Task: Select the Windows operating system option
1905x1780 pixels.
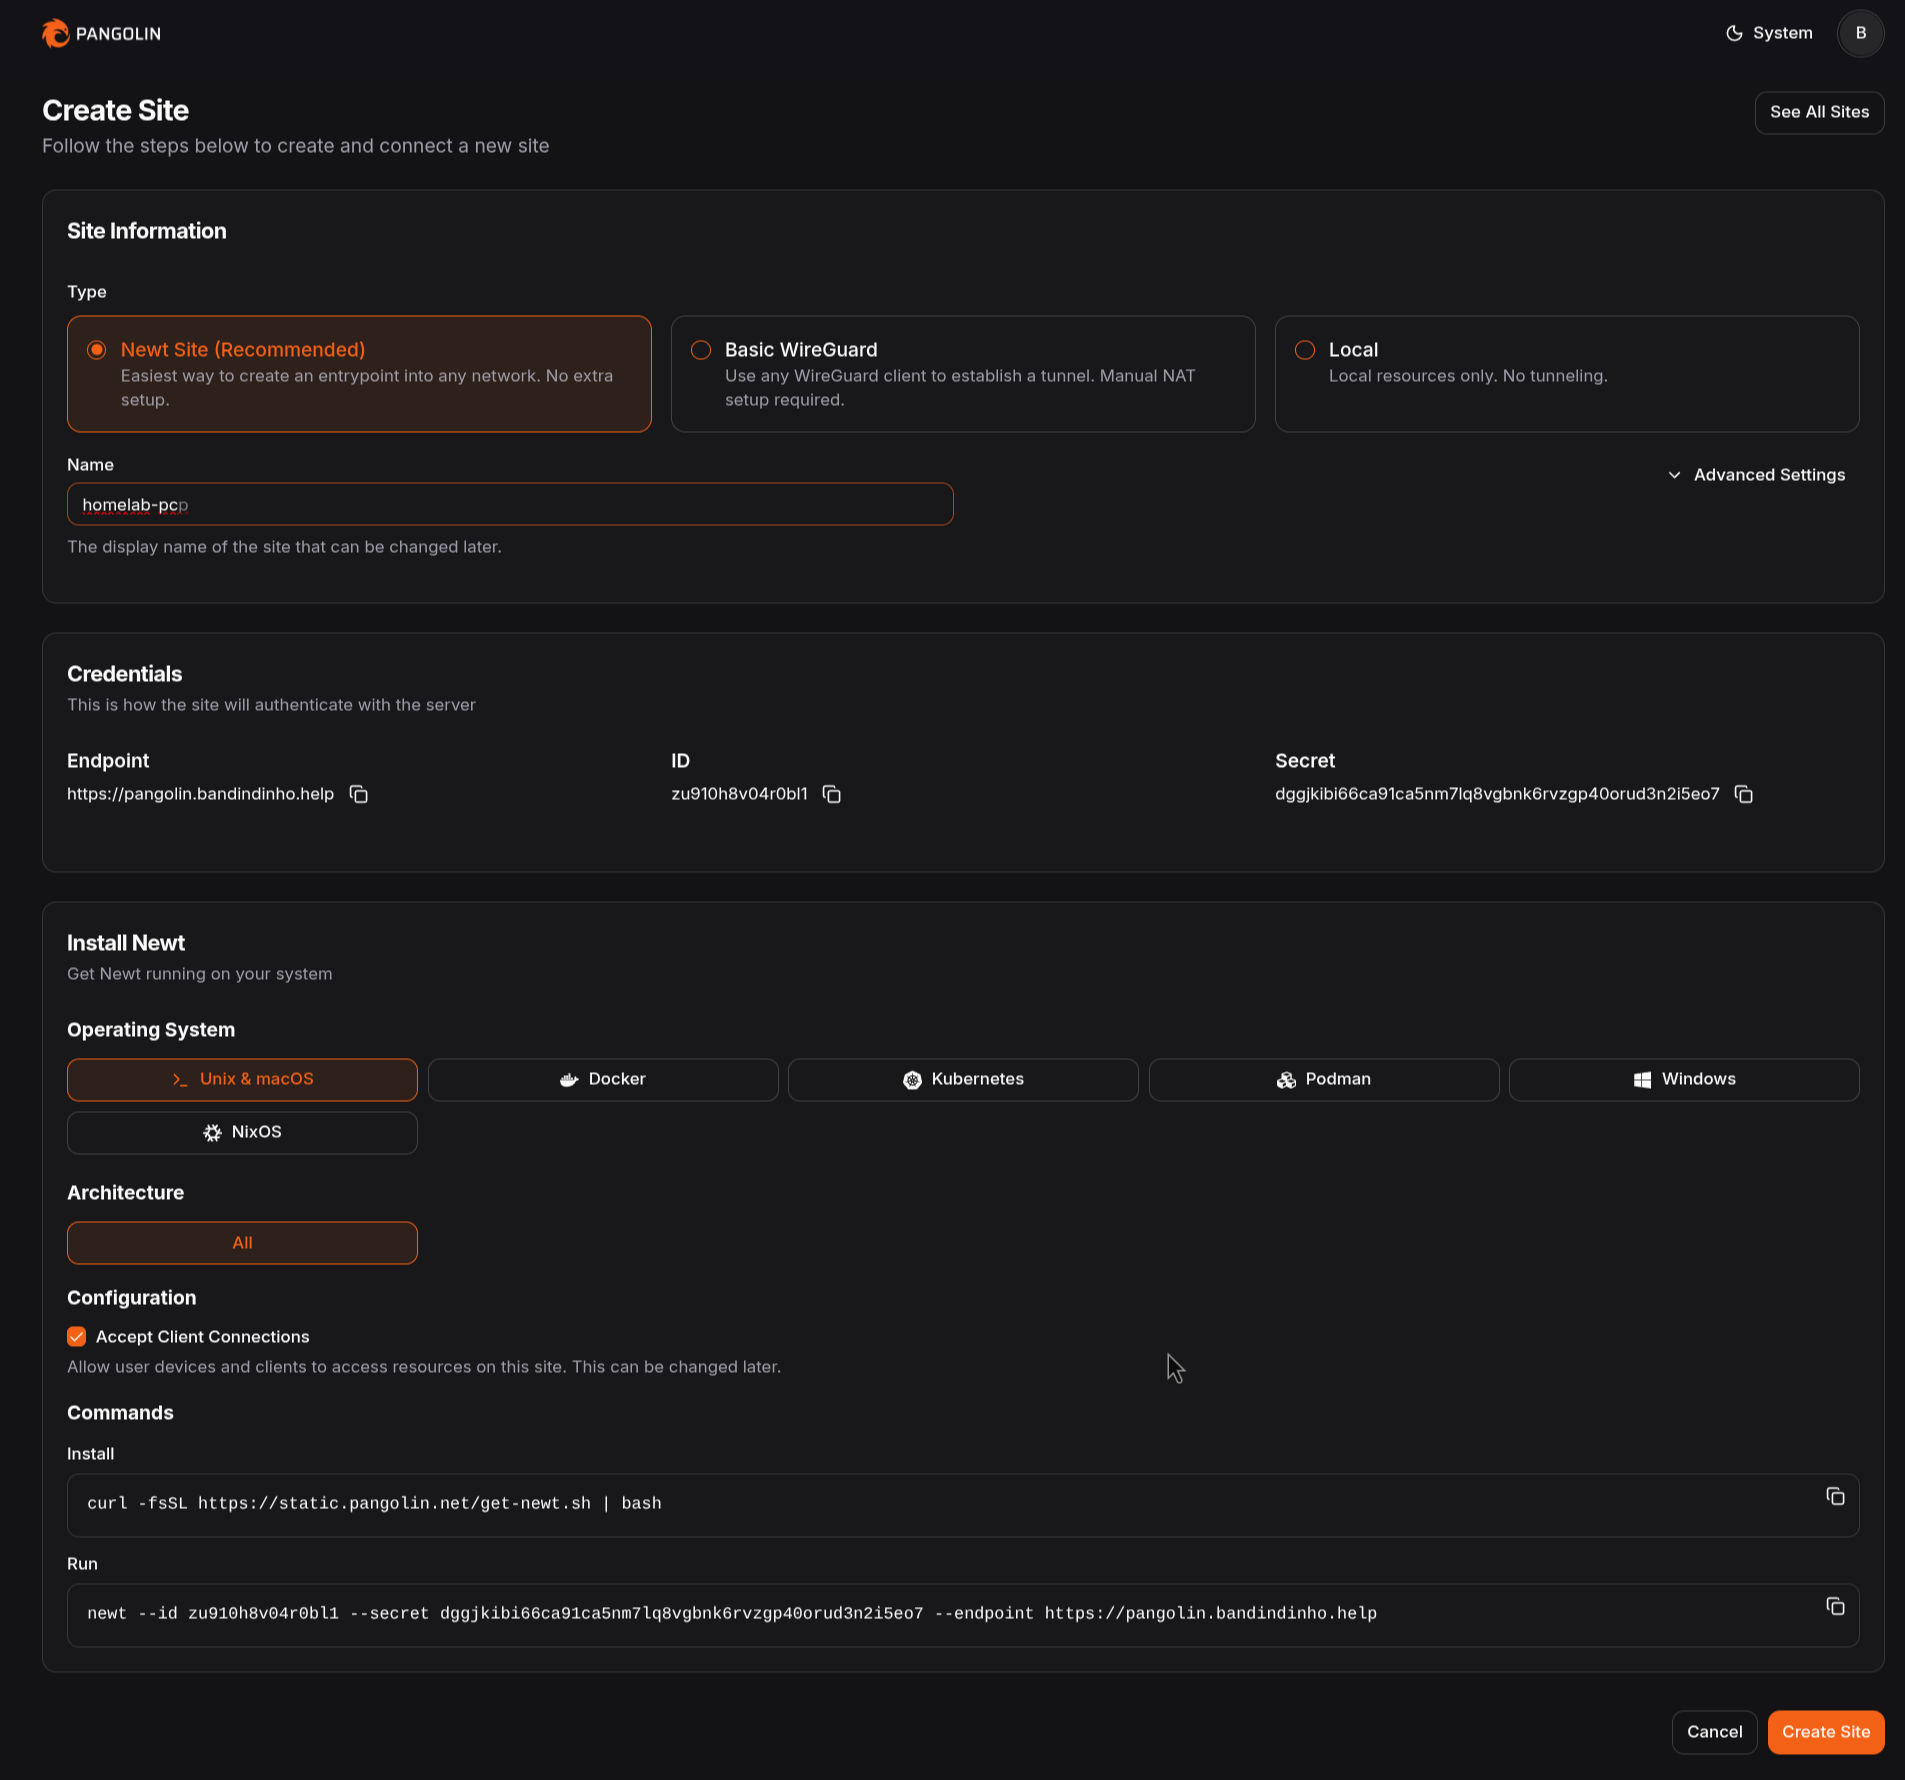Action: coord(1684,1079)
